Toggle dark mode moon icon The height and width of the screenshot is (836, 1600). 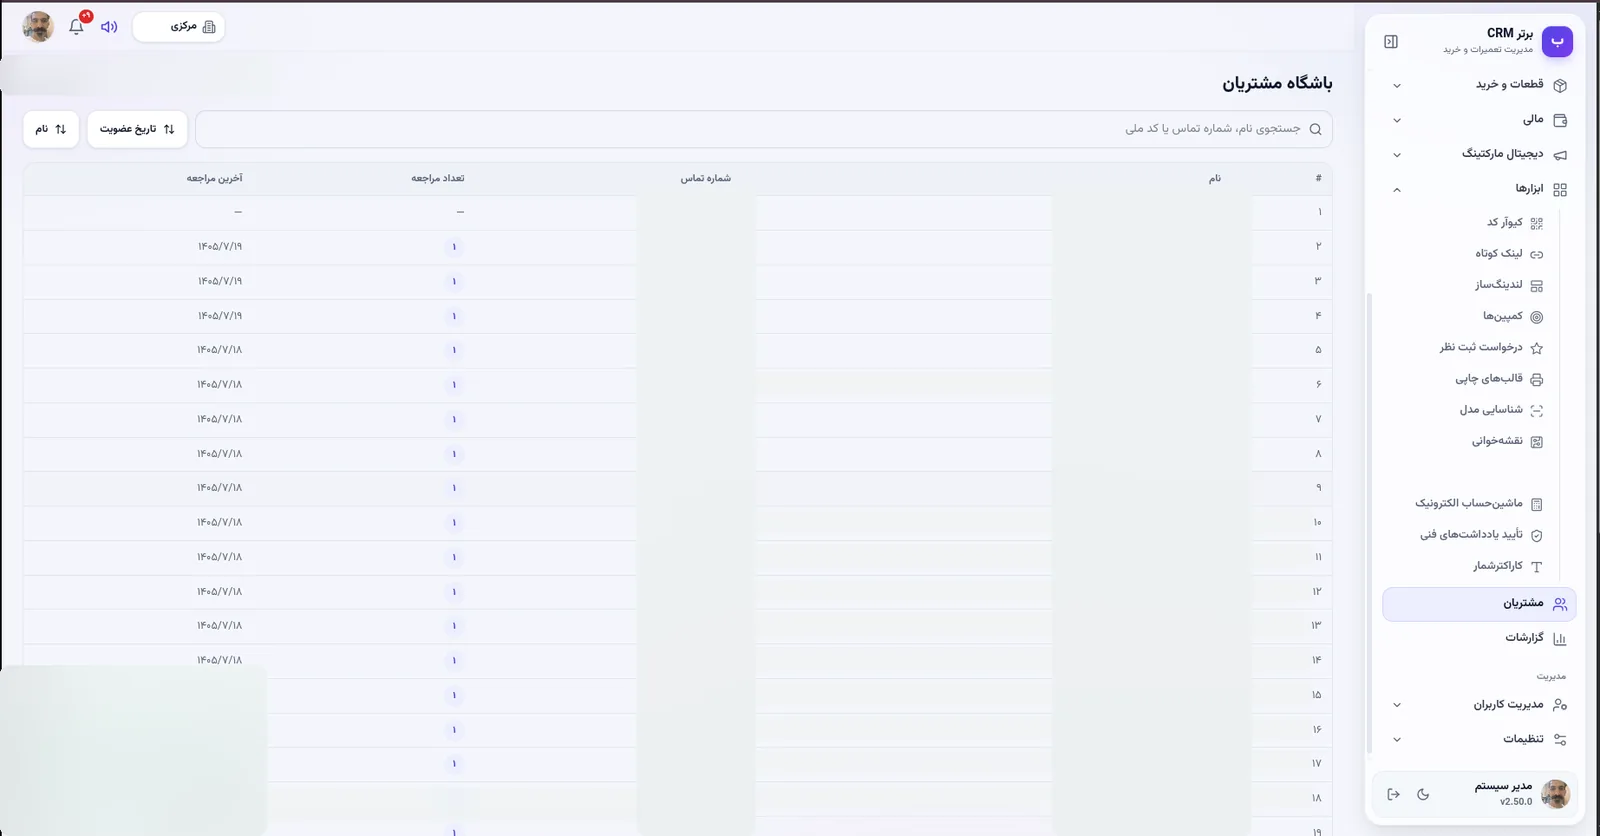pos(1423,794)
